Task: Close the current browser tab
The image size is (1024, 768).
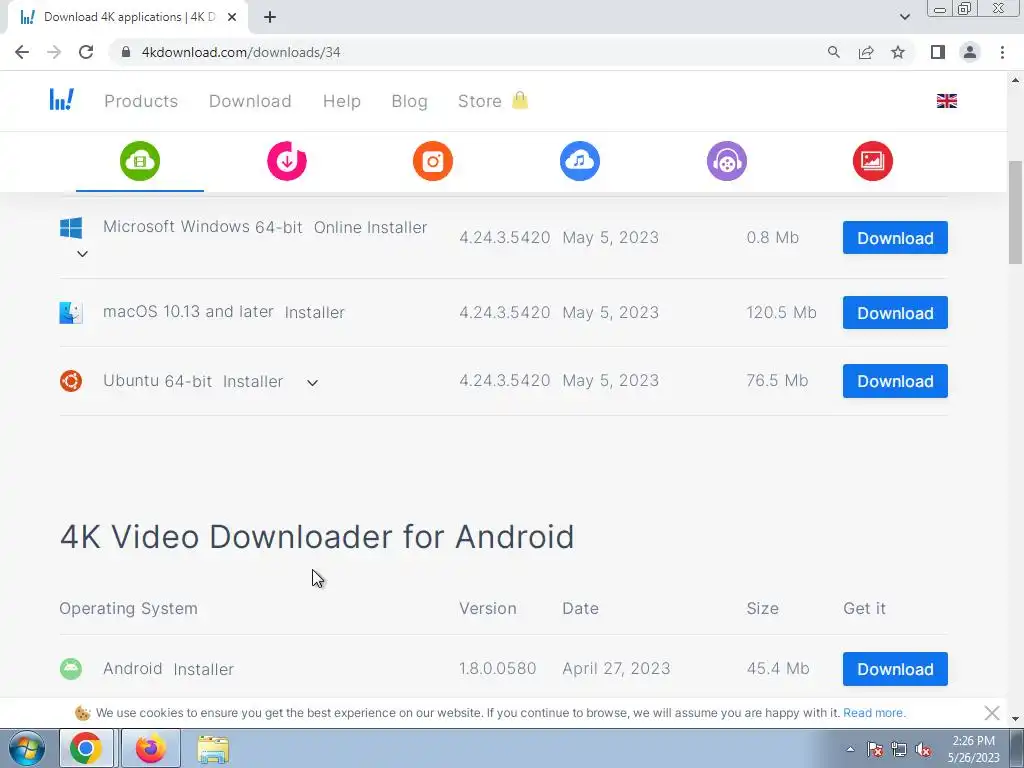Action: tap(232, 17)
